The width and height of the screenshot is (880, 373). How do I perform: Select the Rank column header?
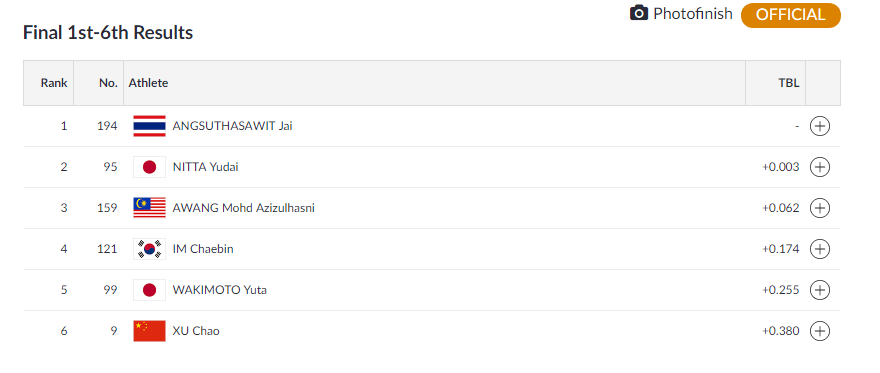[54, 83]
